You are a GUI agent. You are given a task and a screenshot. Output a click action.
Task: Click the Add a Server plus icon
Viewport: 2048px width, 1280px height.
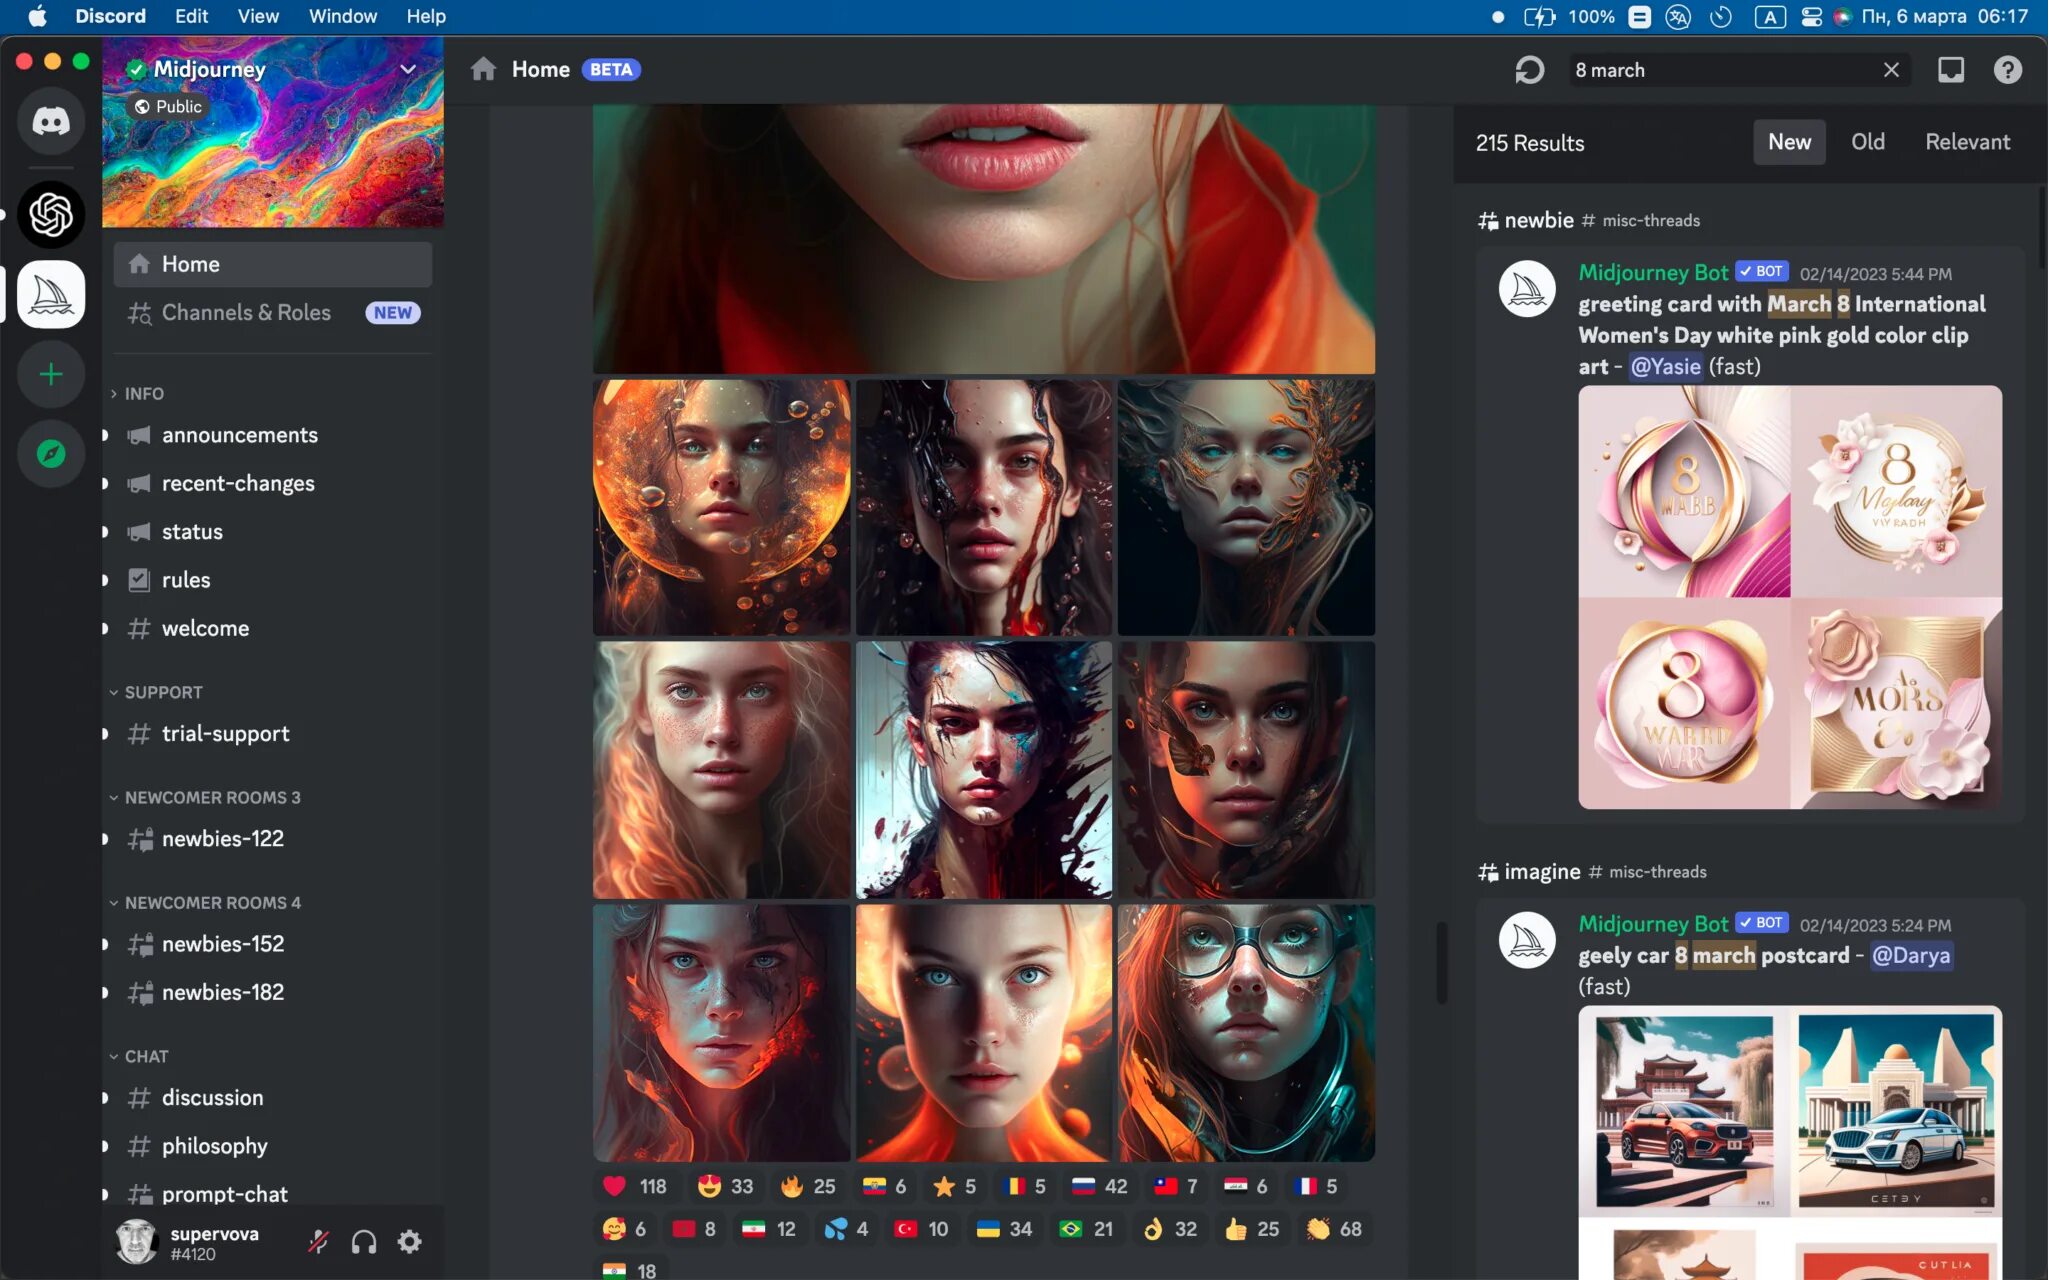(51, 375)
